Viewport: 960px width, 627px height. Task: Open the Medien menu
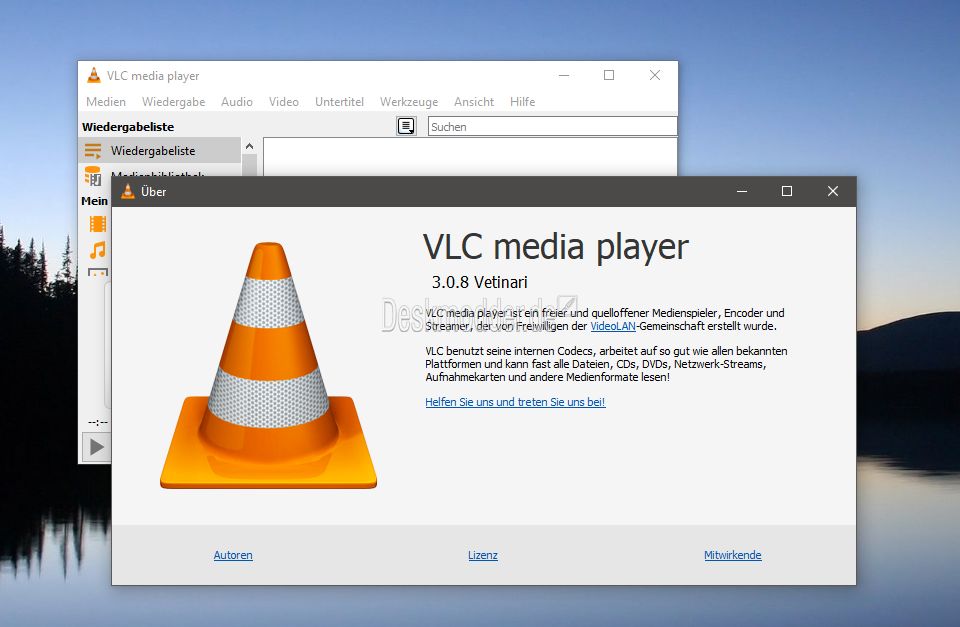pyautogui.click(x=106, y=102)
